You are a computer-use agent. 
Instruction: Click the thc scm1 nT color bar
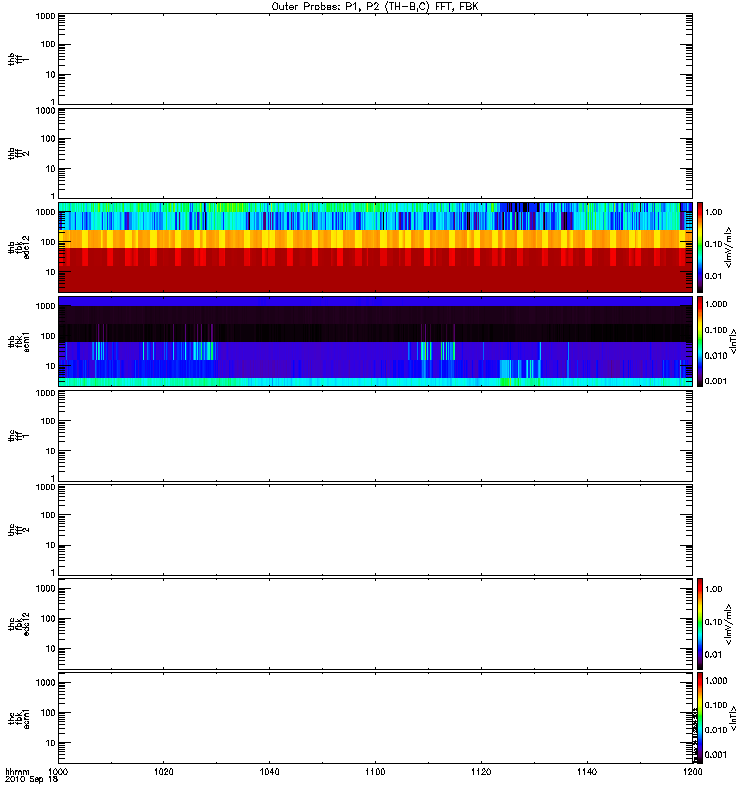point(700,718)
